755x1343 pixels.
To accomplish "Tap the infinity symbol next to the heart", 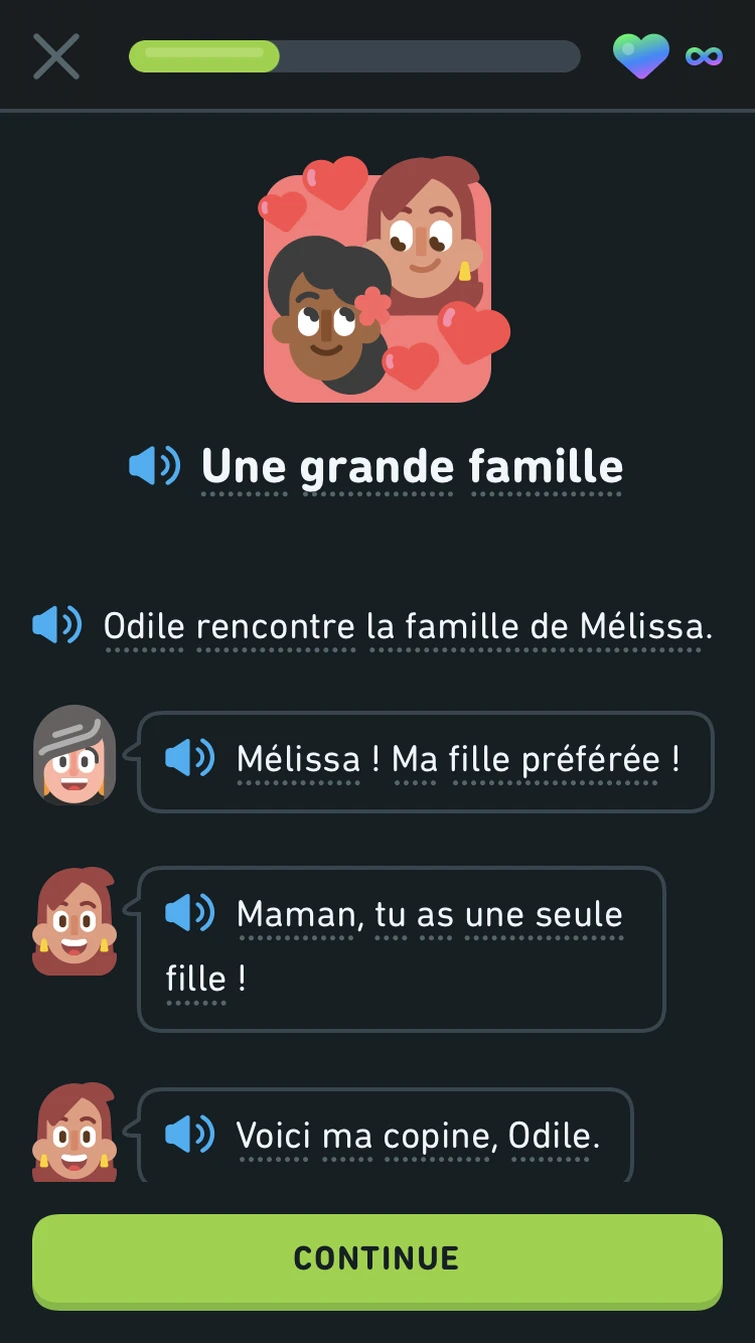I will tap(703, 56).
